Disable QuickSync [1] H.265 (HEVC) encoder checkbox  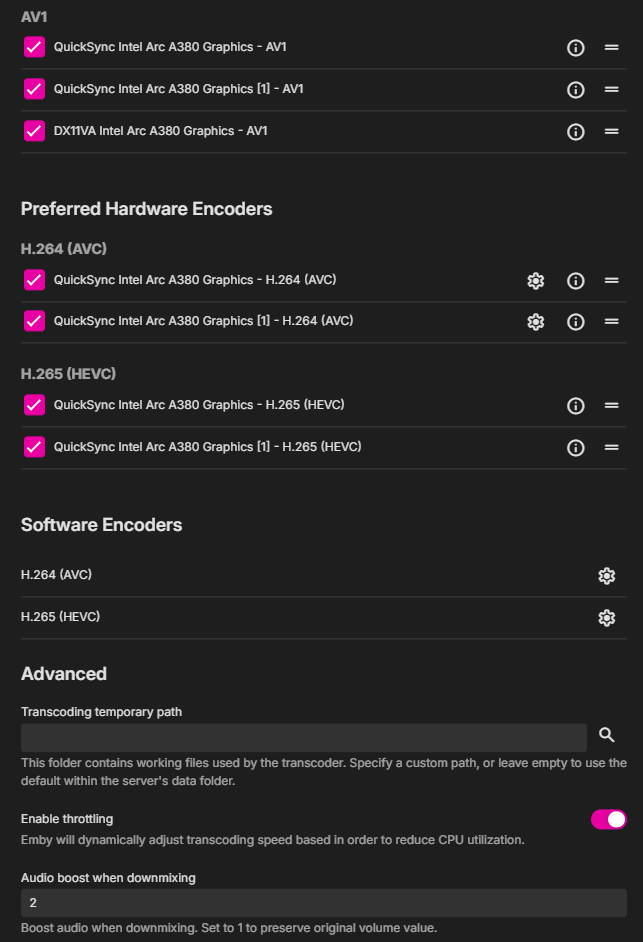34,447
